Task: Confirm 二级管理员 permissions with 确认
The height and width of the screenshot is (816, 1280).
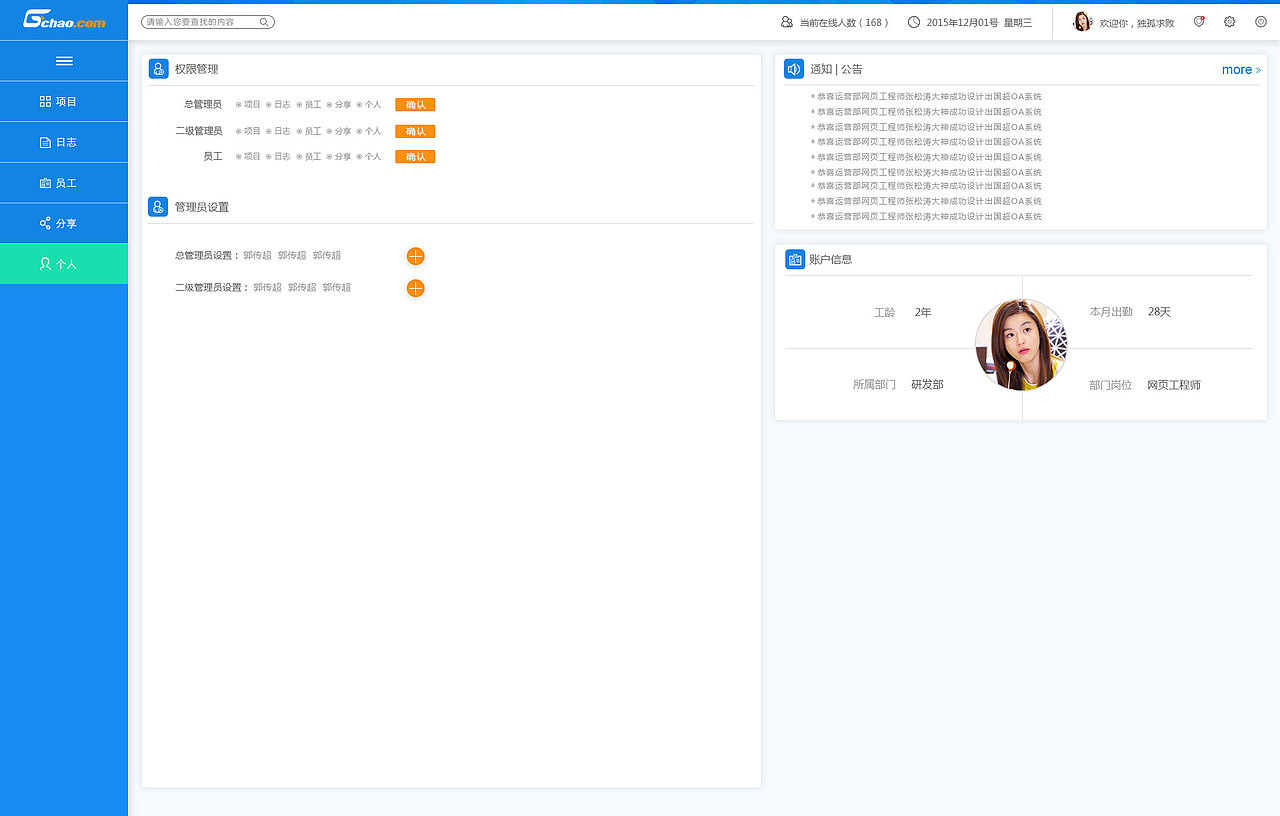Action: click(415, 131)
